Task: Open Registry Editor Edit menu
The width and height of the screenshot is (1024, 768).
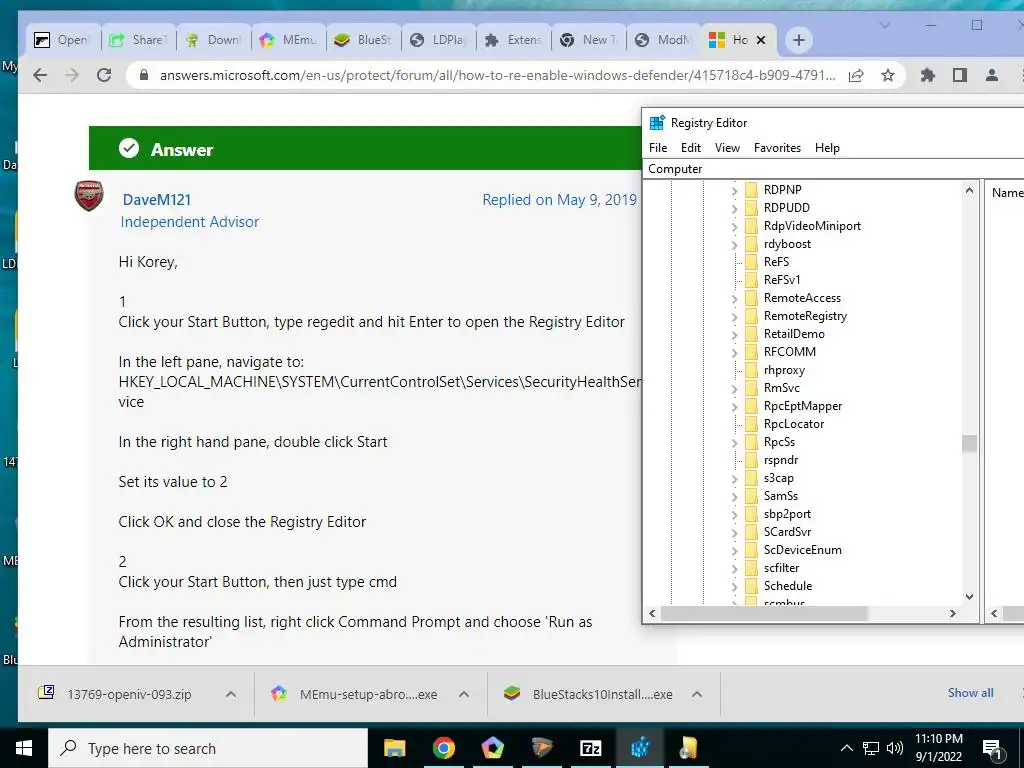Action: tap(690, 148)
